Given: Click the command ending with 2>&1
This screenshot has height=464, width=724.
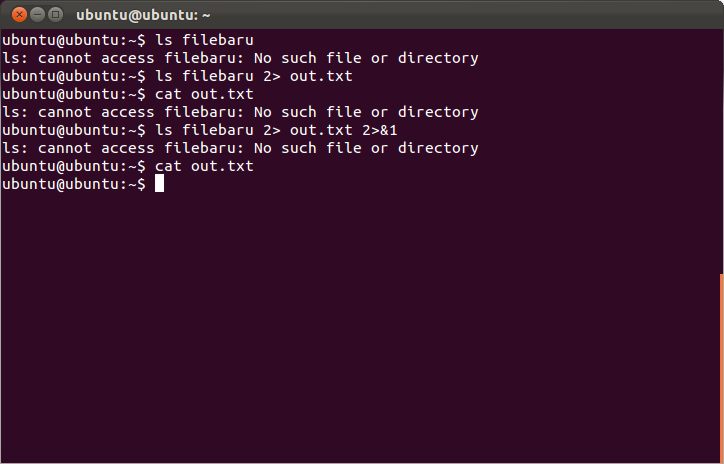Looking at the screenshot, I should tap(276, 130).
